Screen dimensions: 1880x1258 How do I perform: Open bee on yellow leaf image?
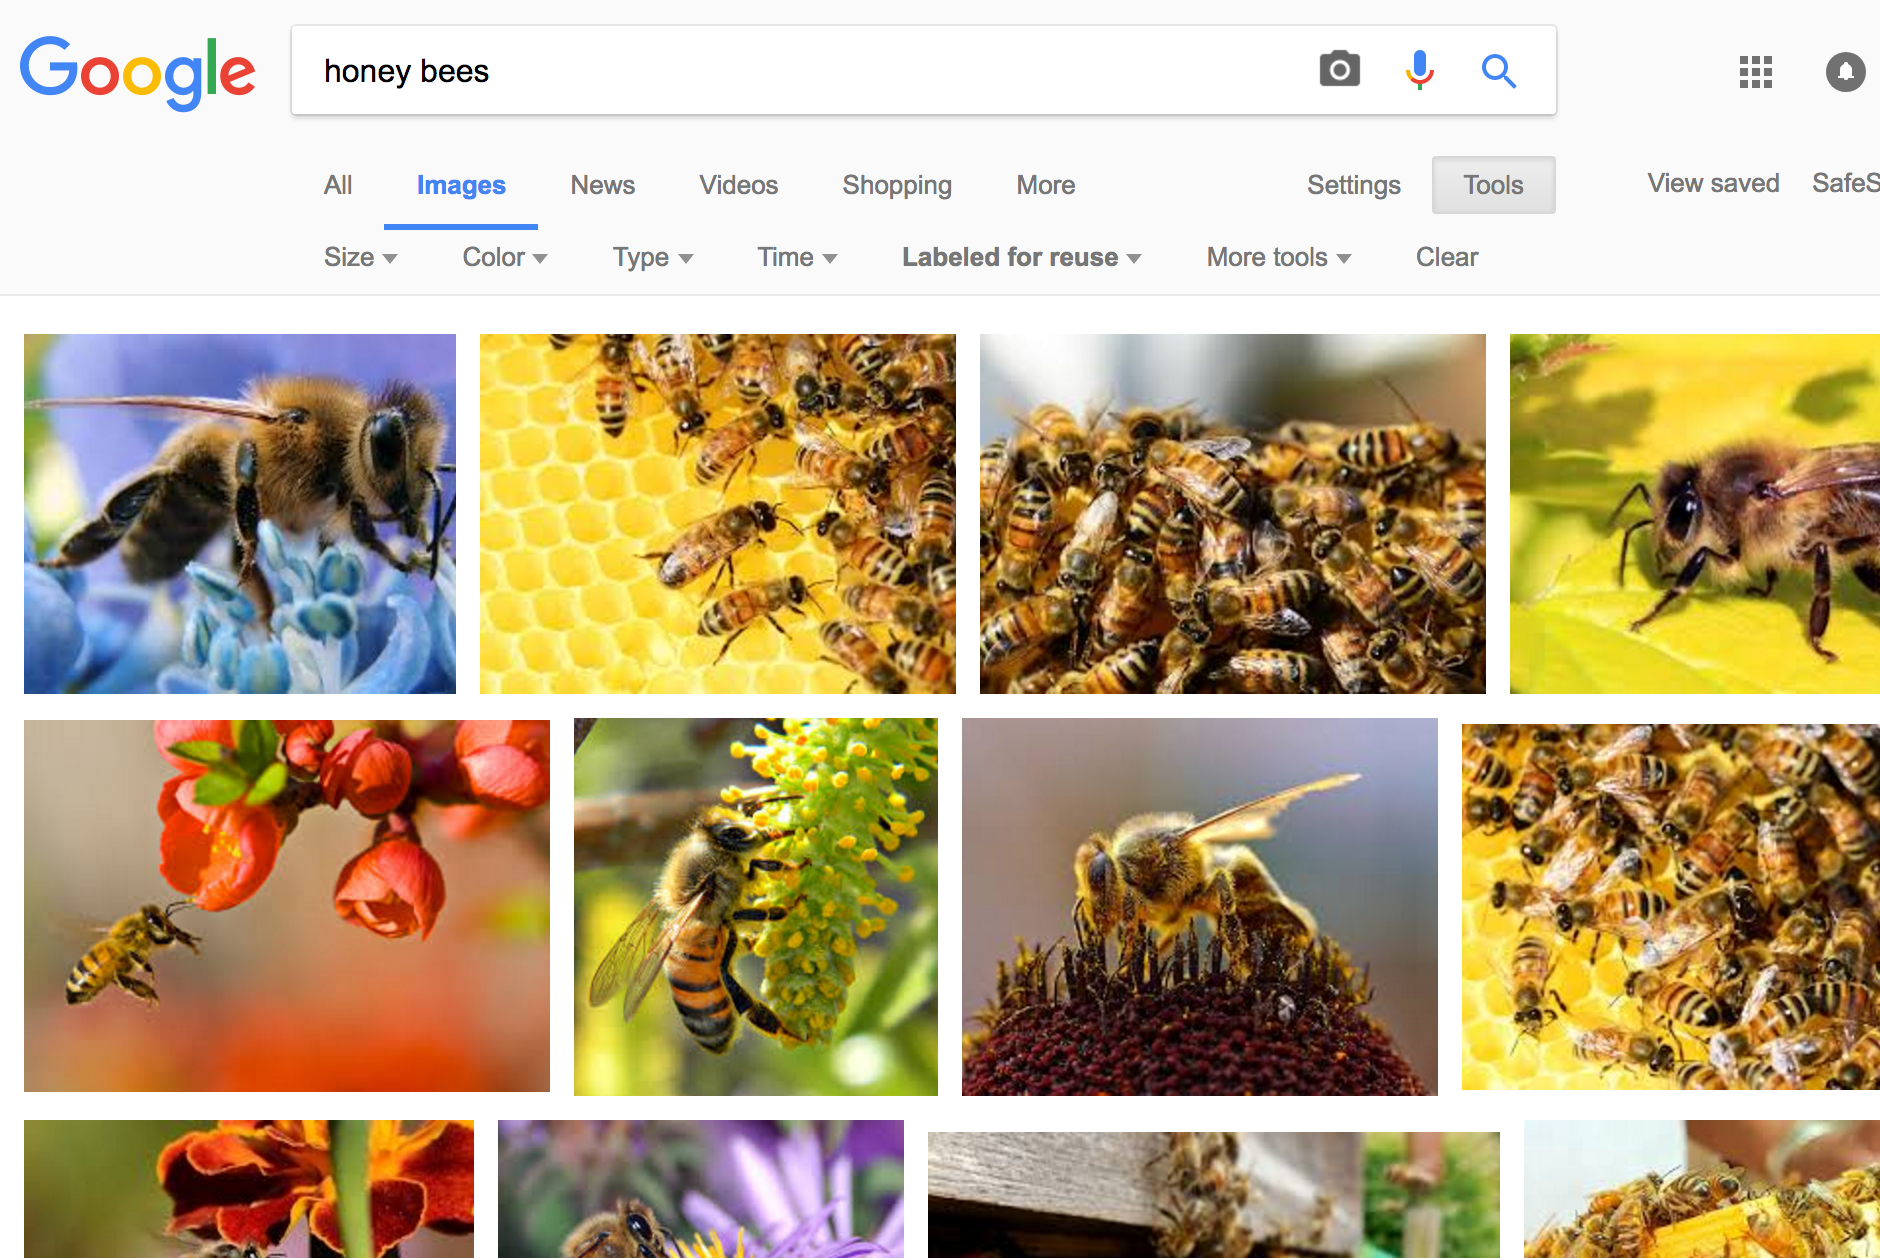click(x=1694, y=513)
